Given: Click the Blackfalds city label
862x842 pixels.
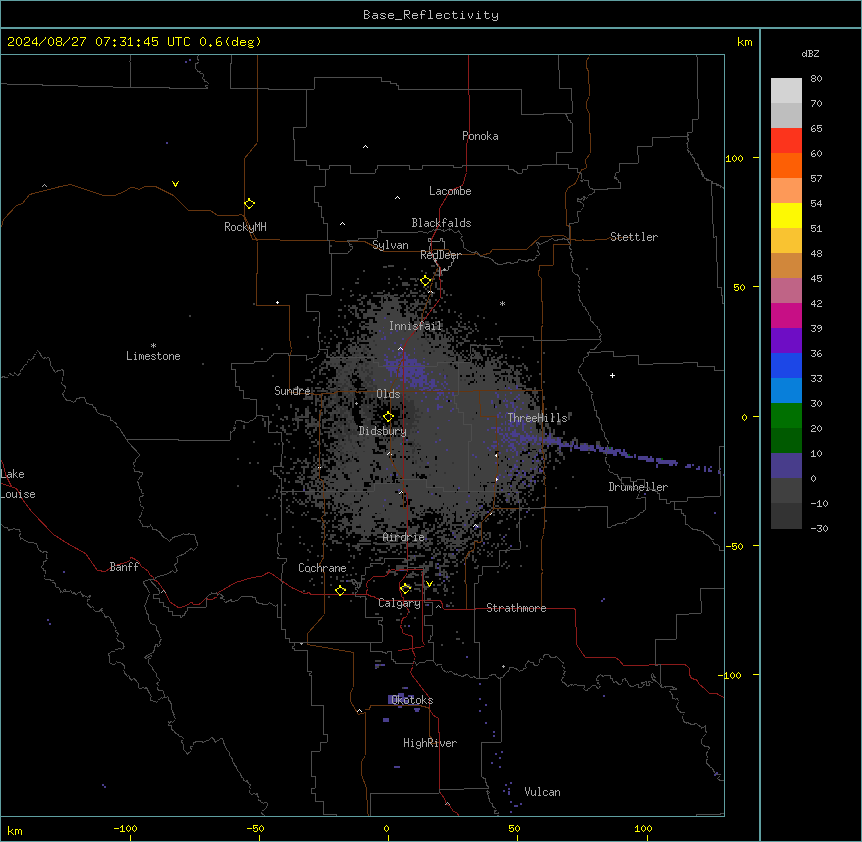Looking at the screenshot, I should [x=441, y=223].
